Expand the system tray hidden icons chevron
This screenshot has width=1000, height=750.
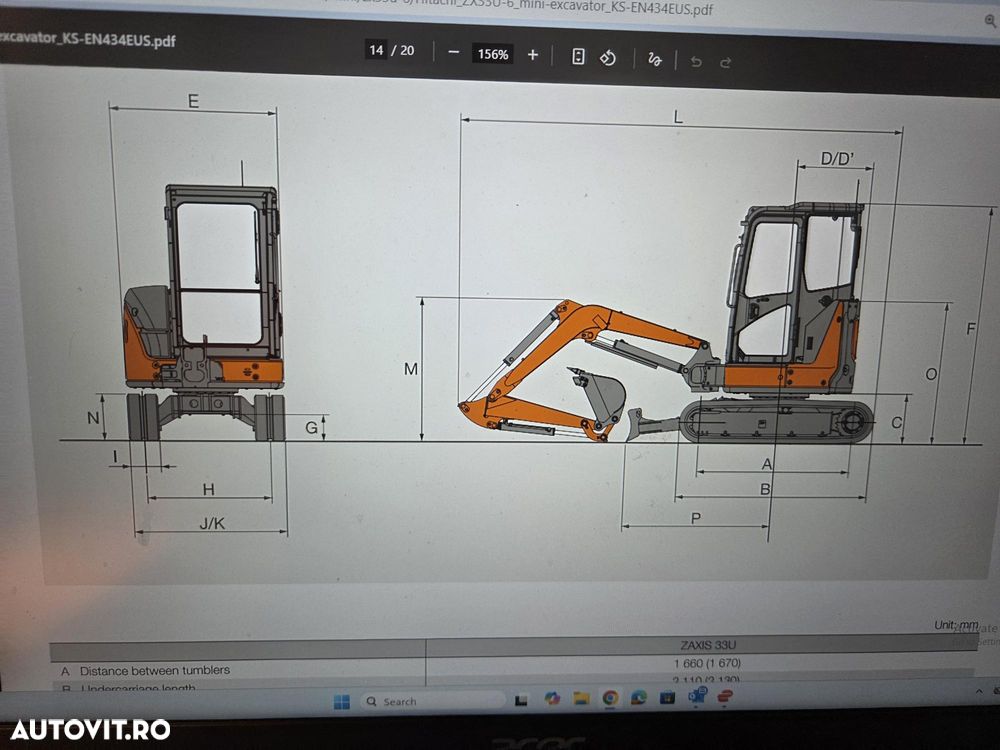[979, 691]
